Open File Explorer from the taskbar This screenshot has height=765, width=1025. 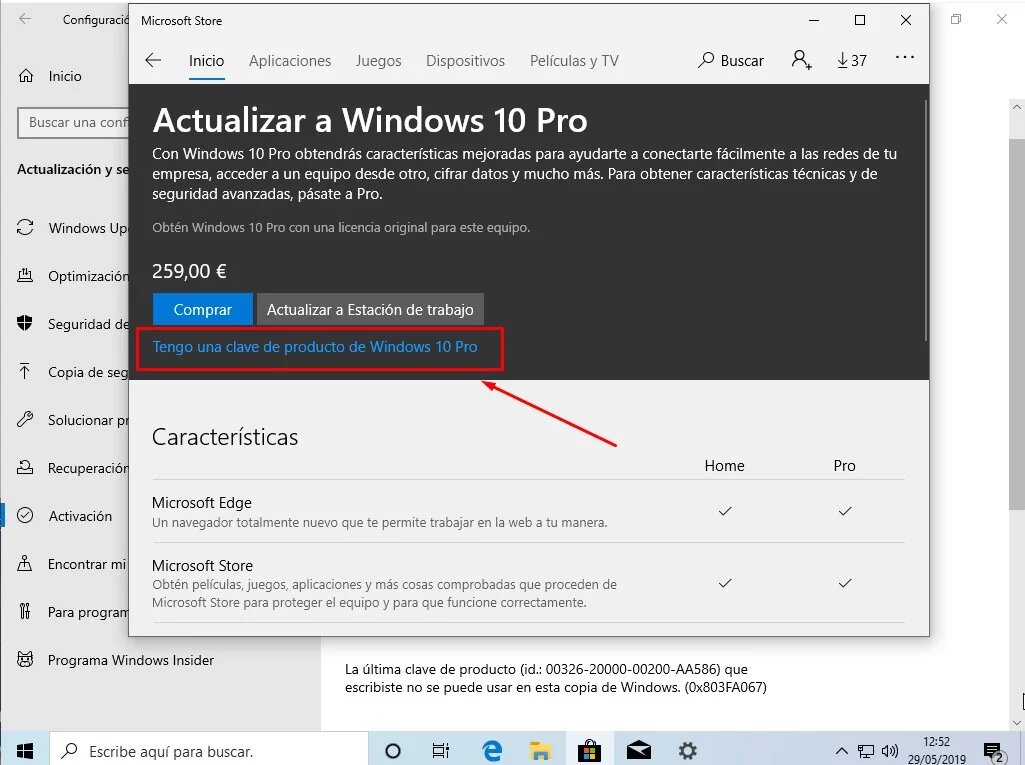tap(541, 751)
